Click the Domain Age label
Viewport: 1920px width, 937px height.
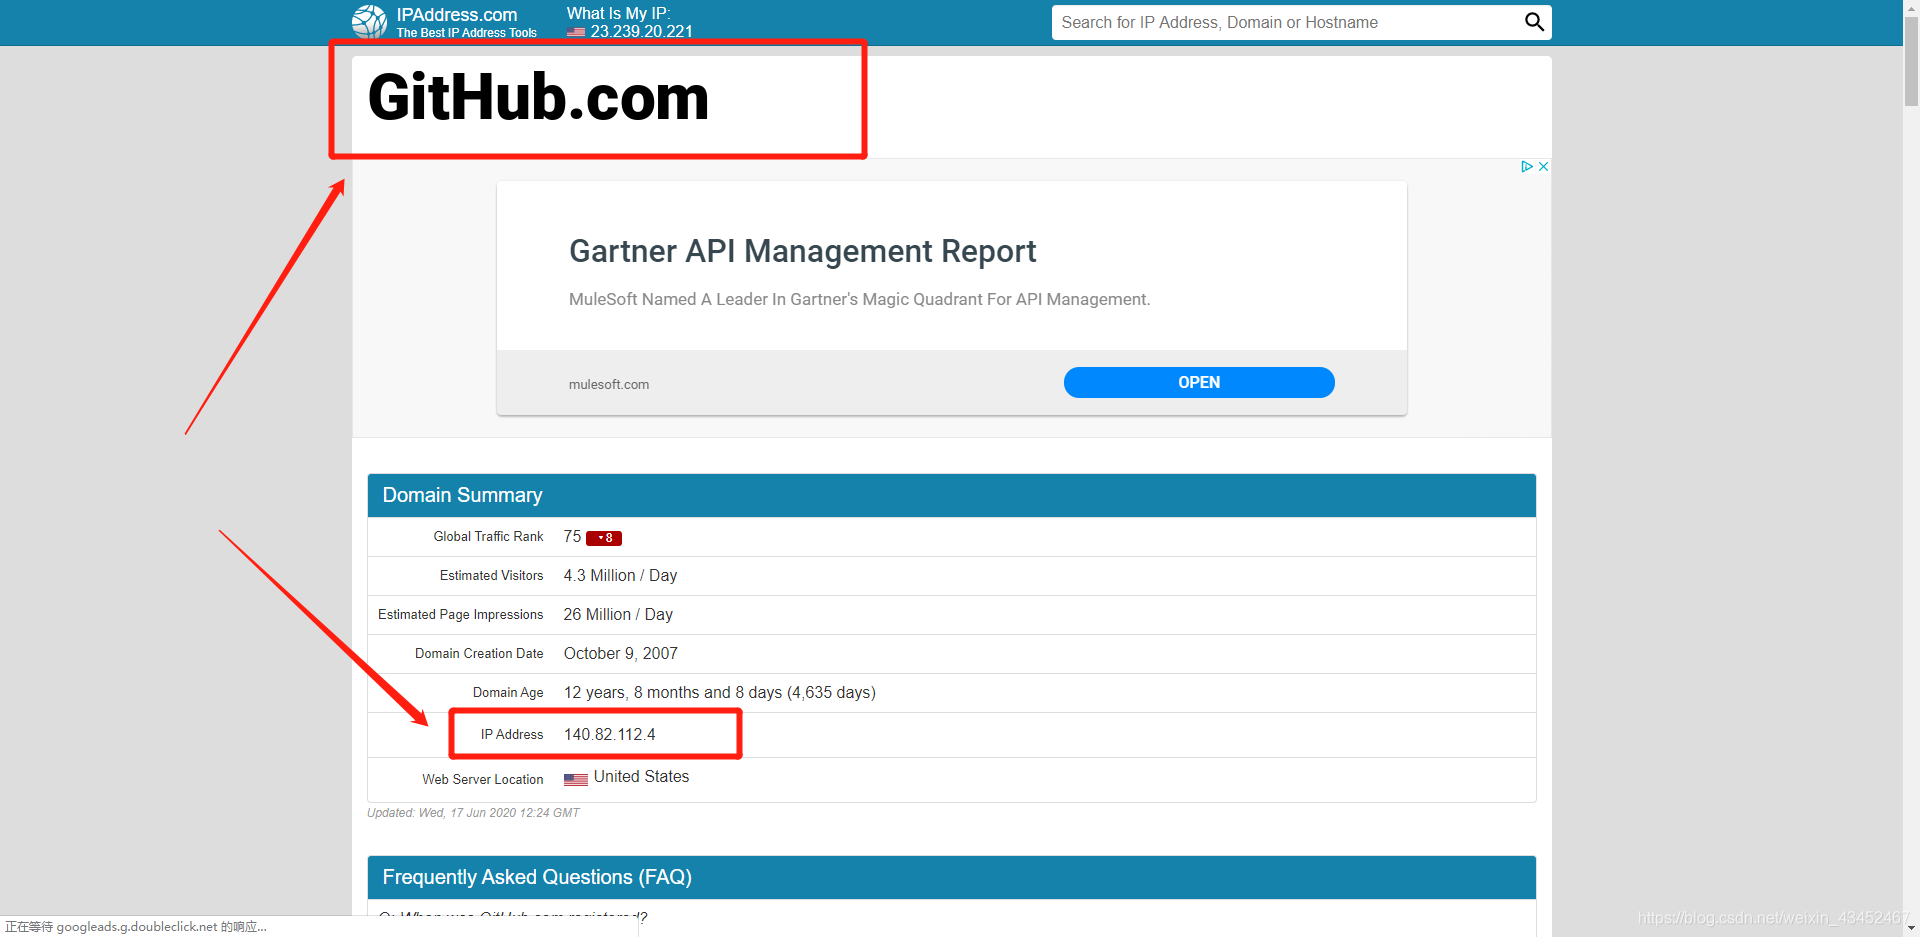pyautogui.click(x=508, y=692)
